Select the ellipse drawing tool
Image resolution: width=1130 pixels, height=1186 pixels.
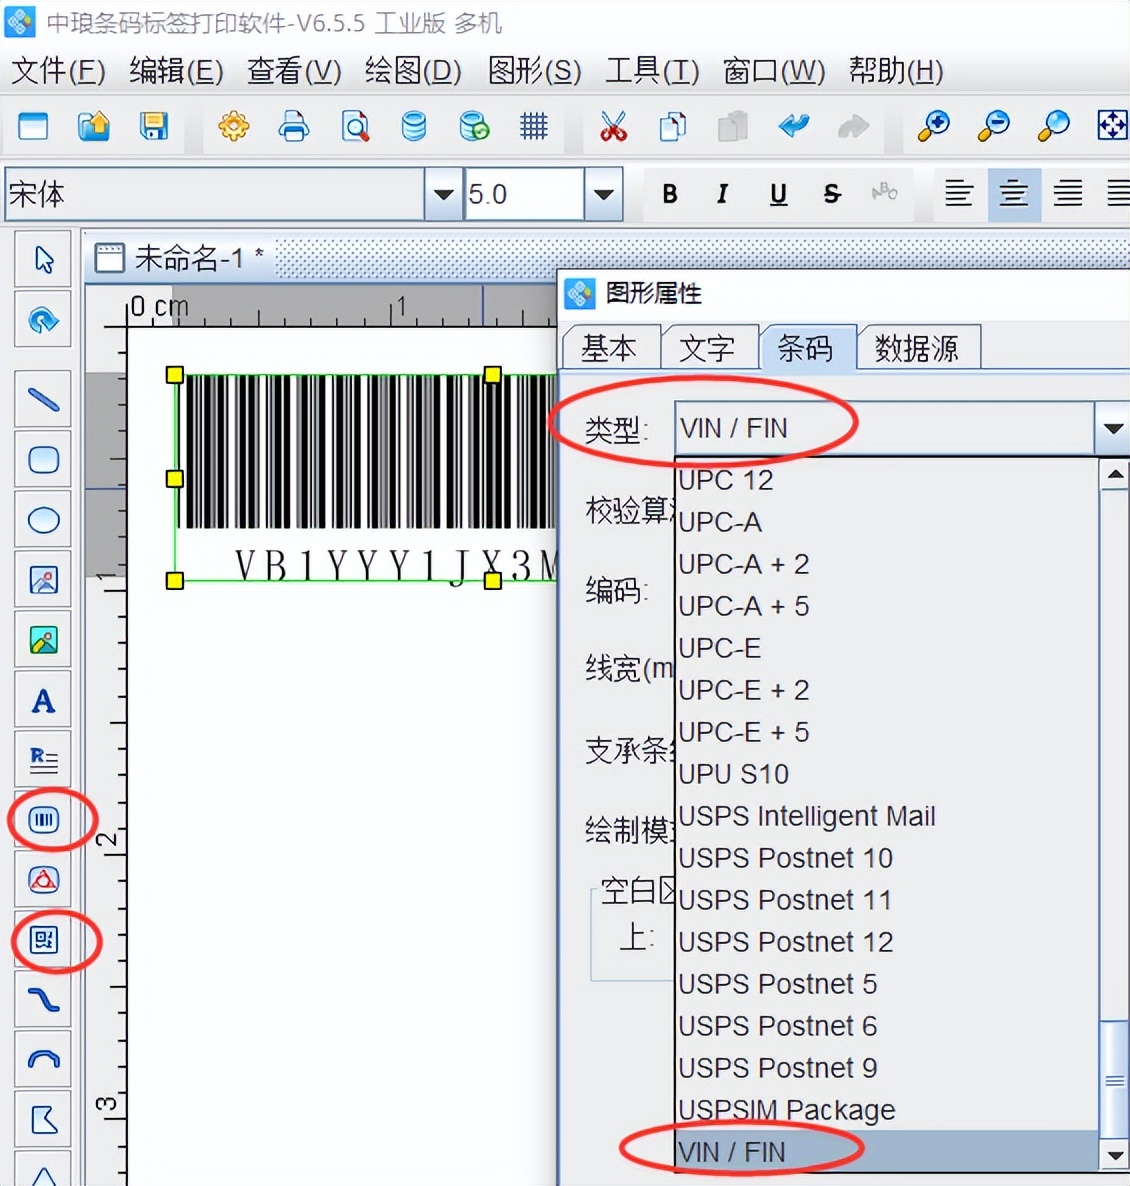43,520
